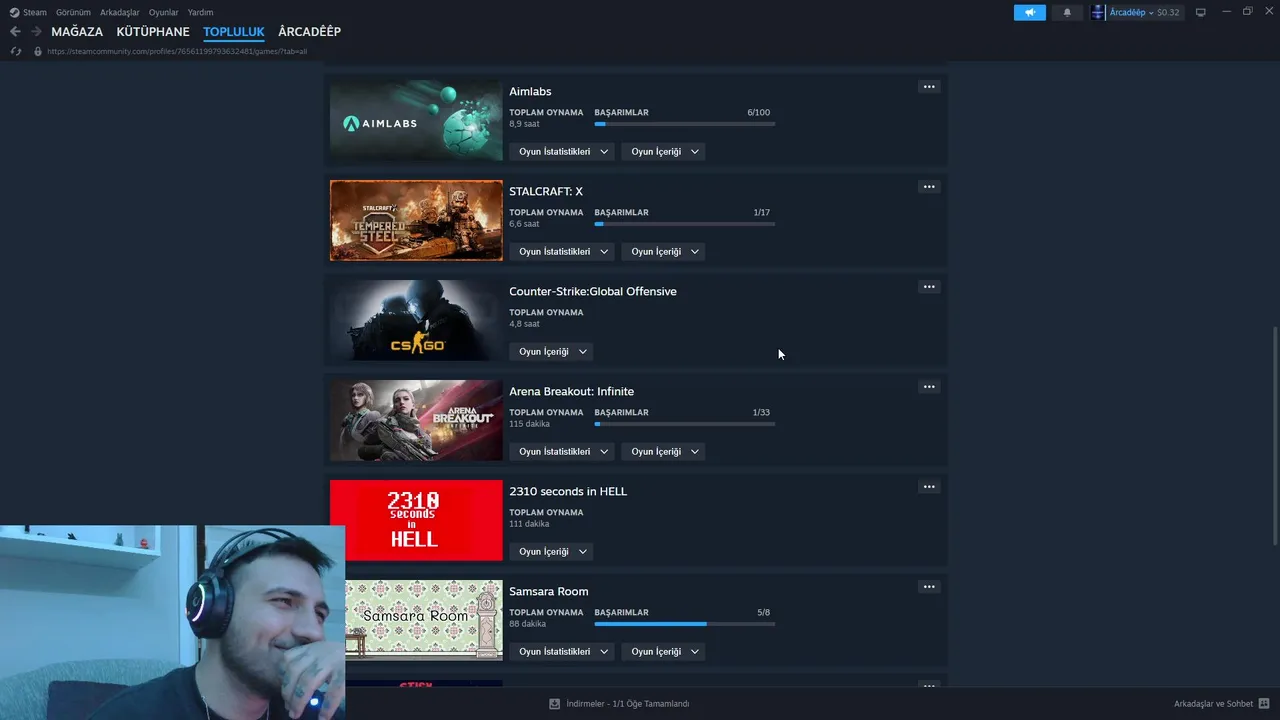Open the ÀRCADÉÊP profile tab

(x=310, y=32)
